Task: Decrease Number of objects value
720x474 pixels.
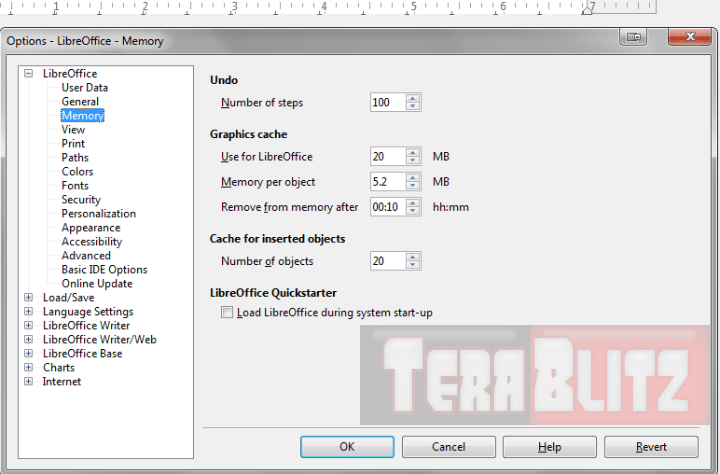Action: coord(413,265)
